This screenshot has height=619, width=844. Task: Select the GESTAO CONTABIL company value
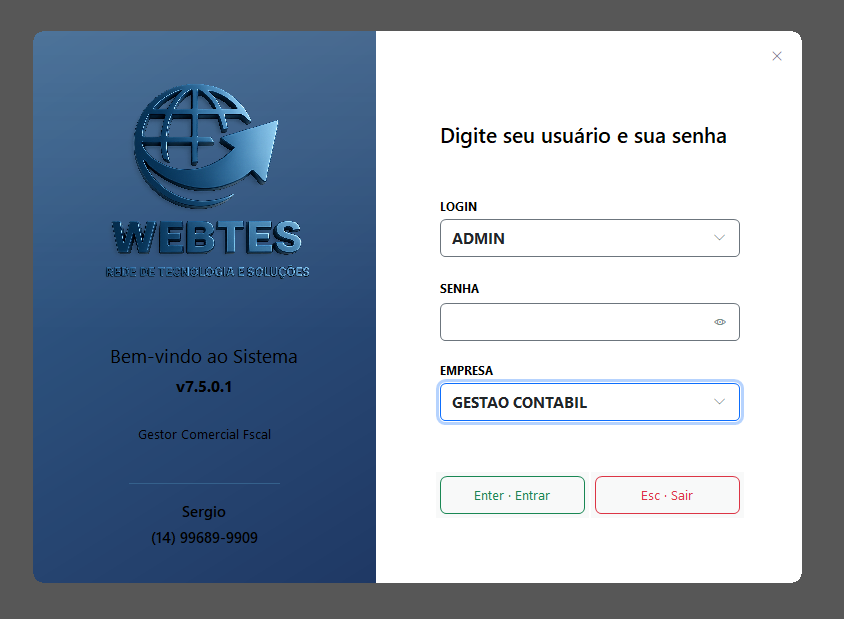[519, 403]
